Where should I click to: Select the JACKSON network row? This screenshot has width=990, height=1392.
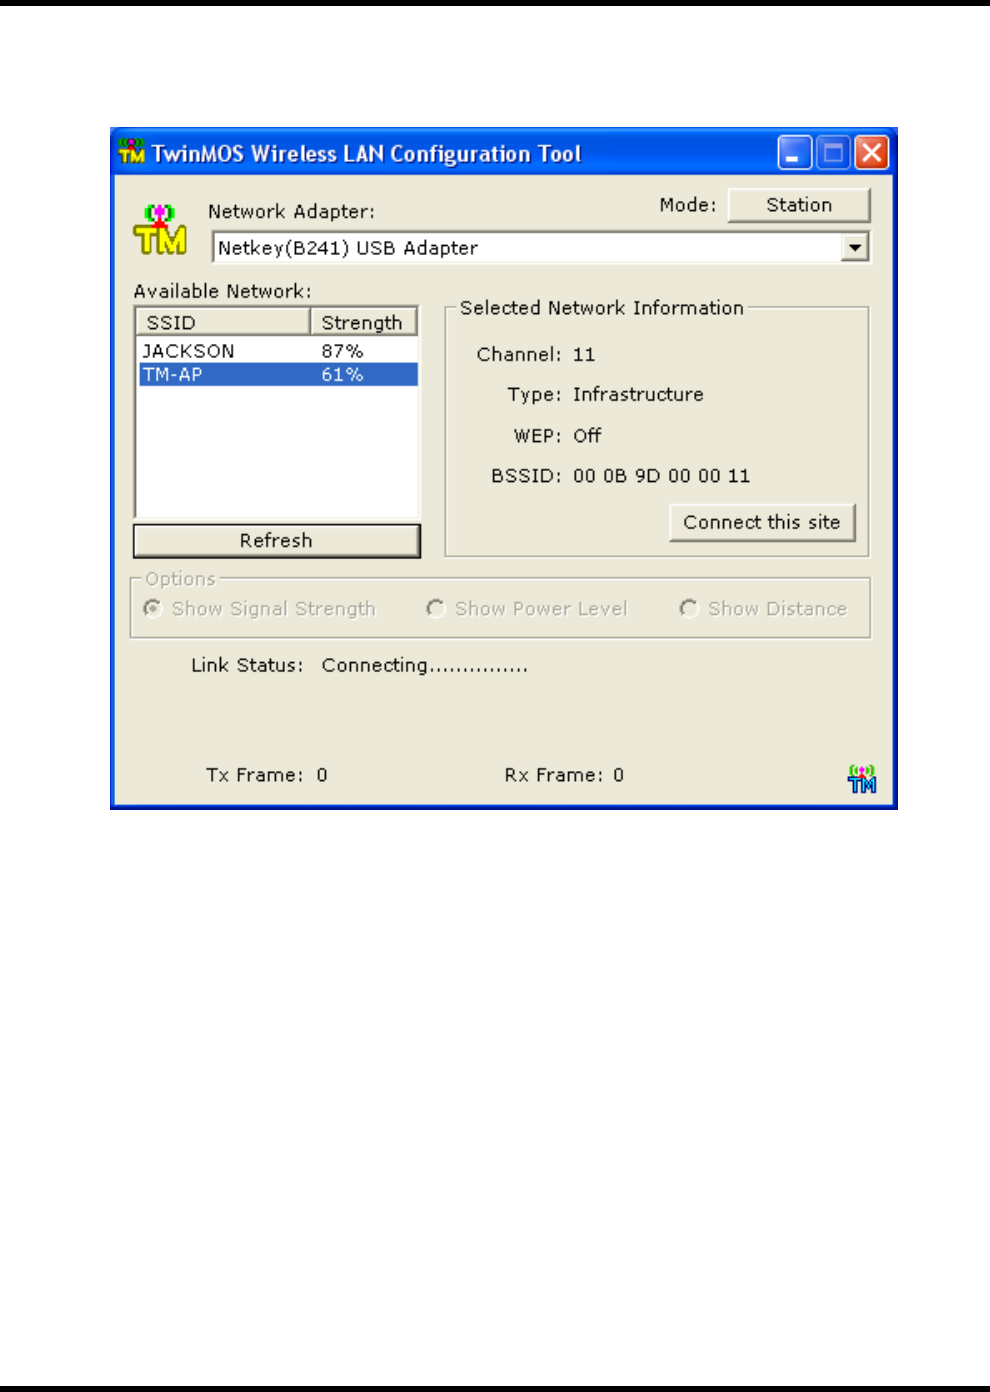point(278,351)
